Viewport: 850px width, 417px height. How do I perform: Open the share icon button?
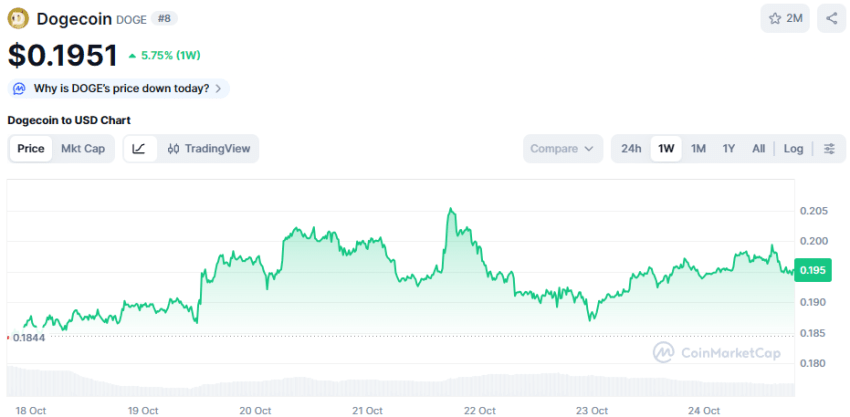(832, 18)
